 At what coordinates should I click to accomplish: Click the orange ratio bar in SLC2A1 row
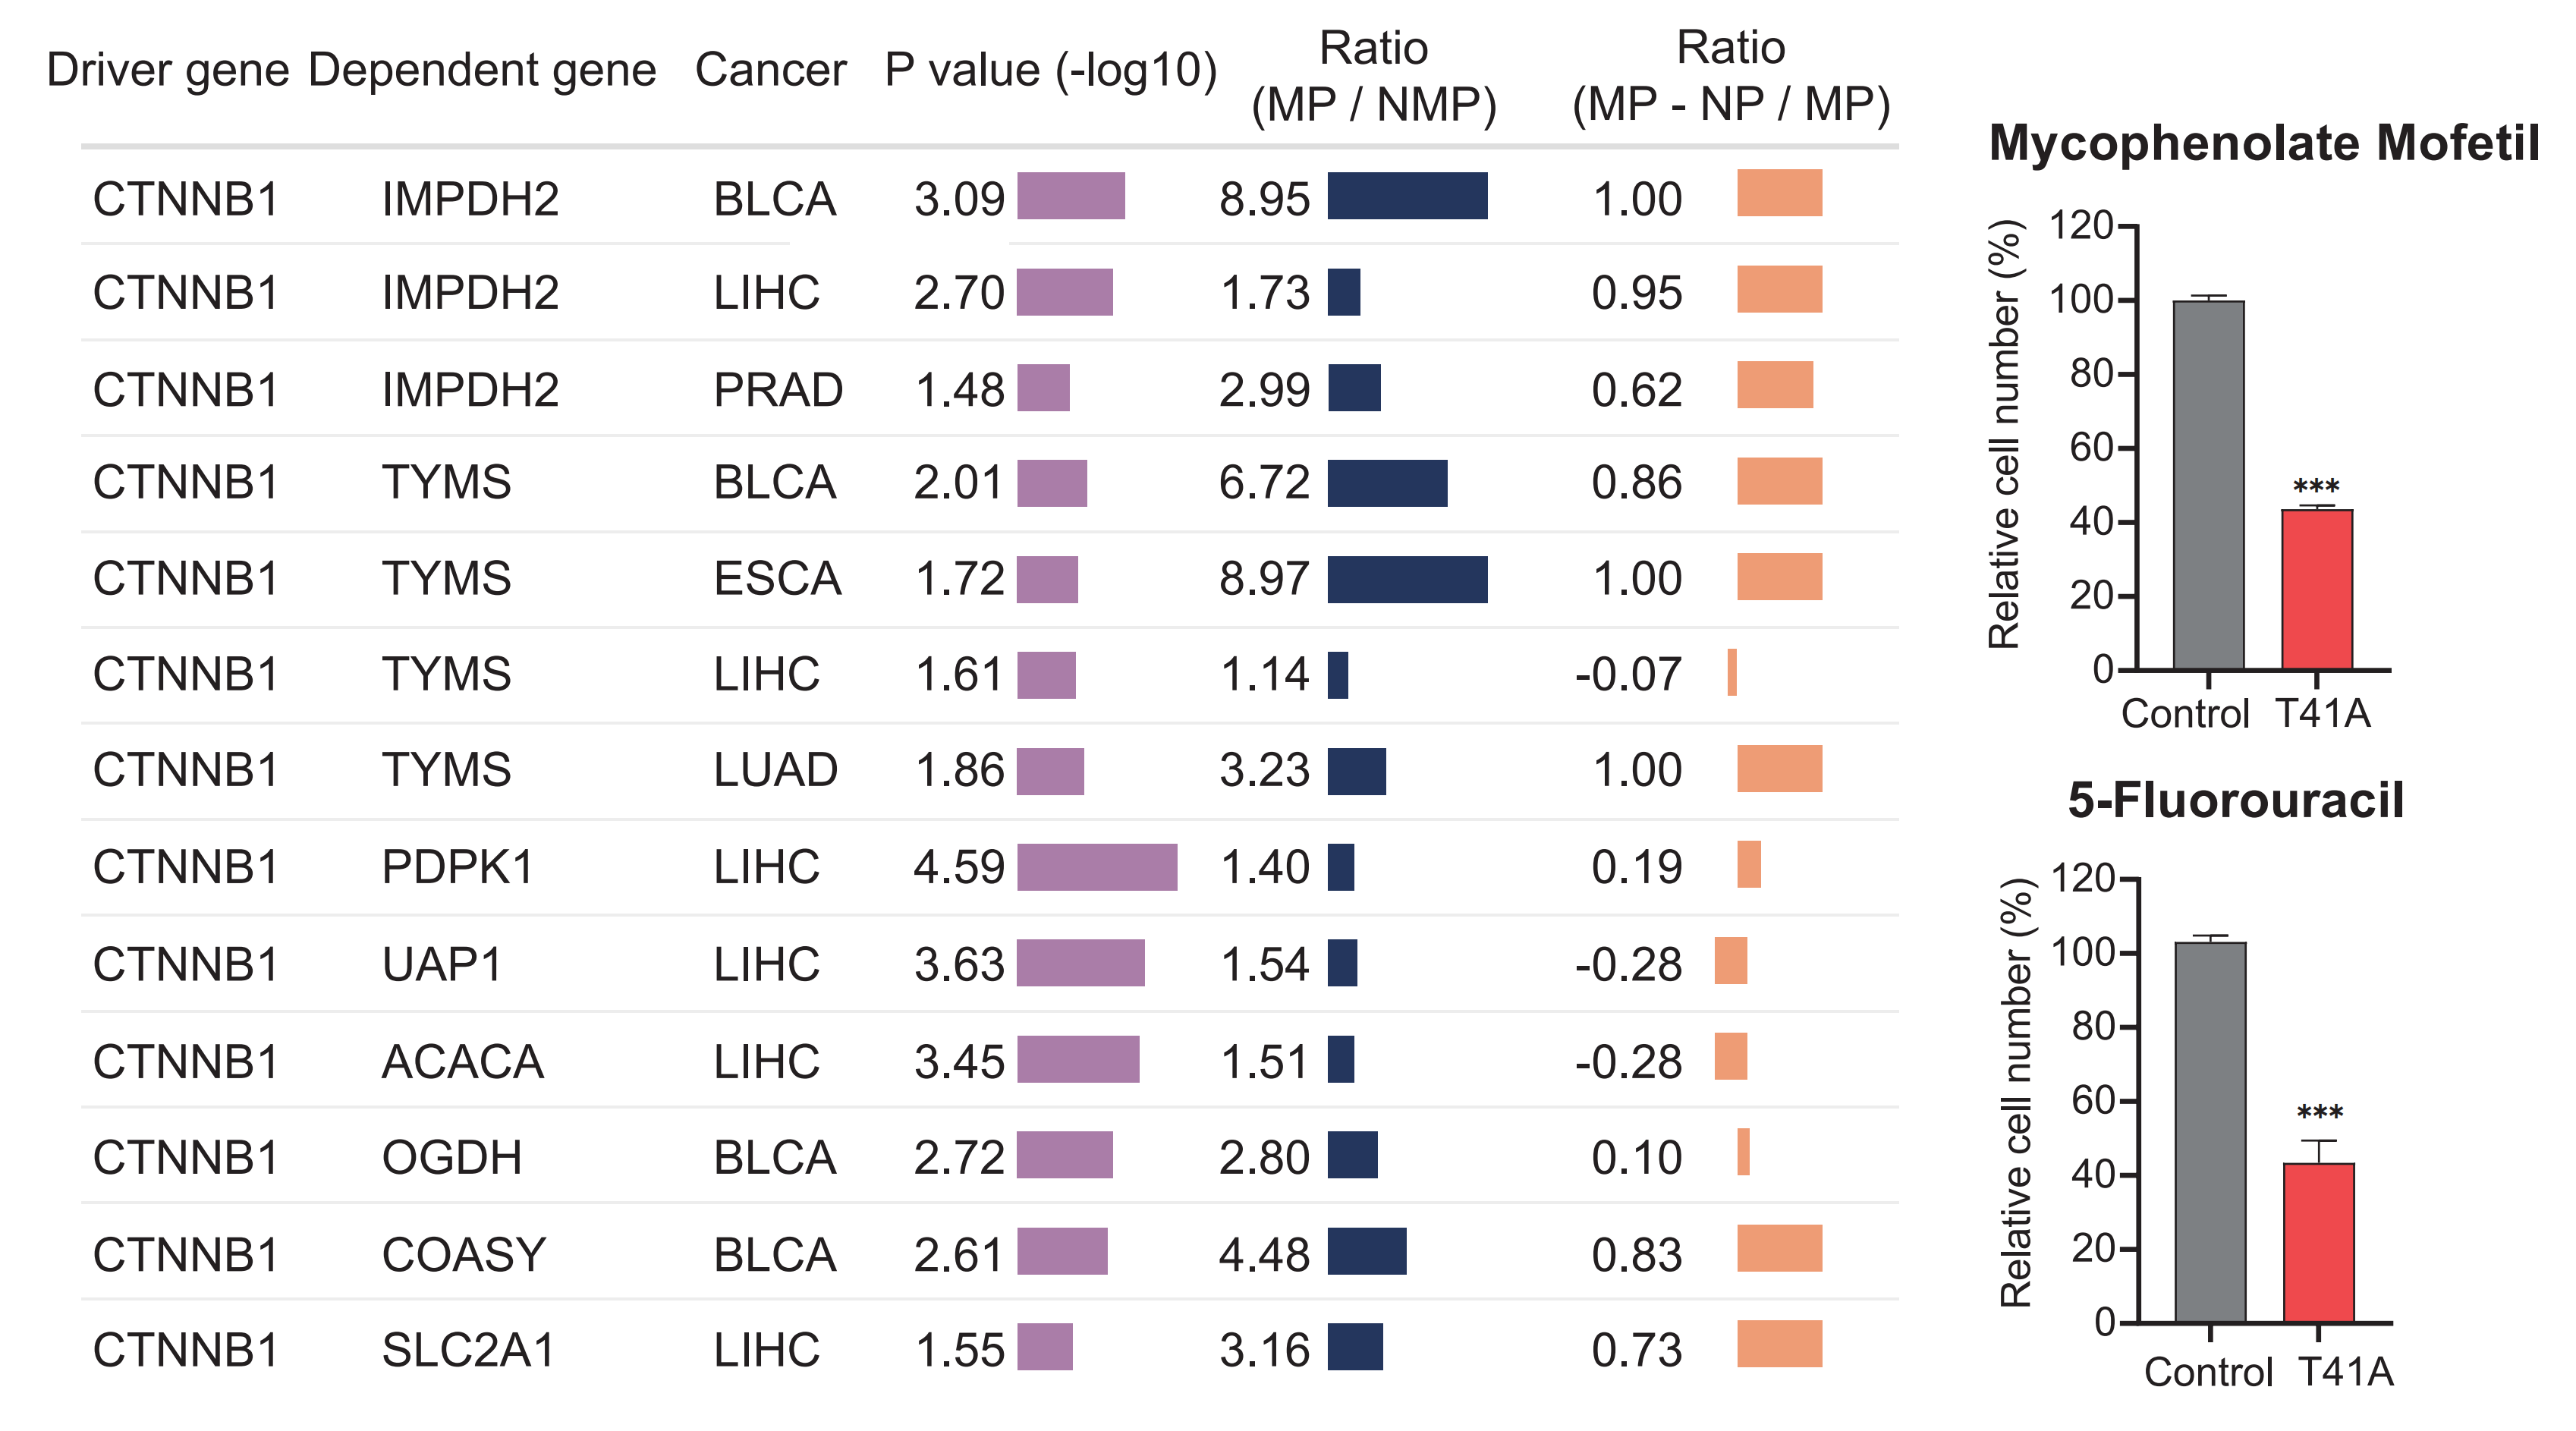coord(1779,1344)
